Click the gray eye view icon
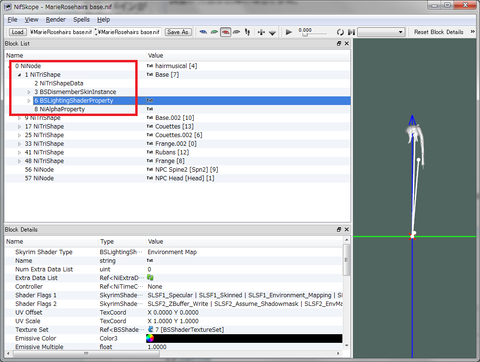 [x=236, y=32]
